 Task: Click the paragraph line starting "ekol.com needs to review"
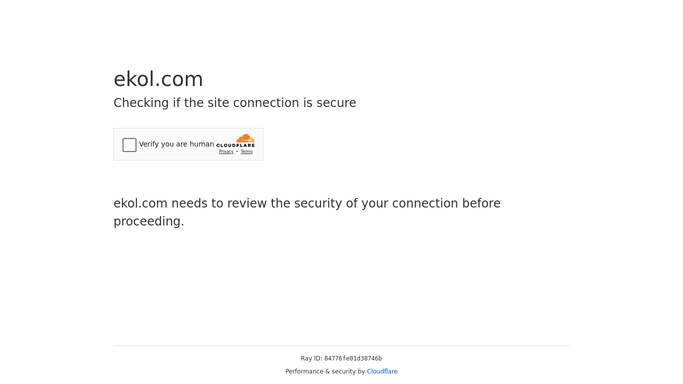point(307,204)
